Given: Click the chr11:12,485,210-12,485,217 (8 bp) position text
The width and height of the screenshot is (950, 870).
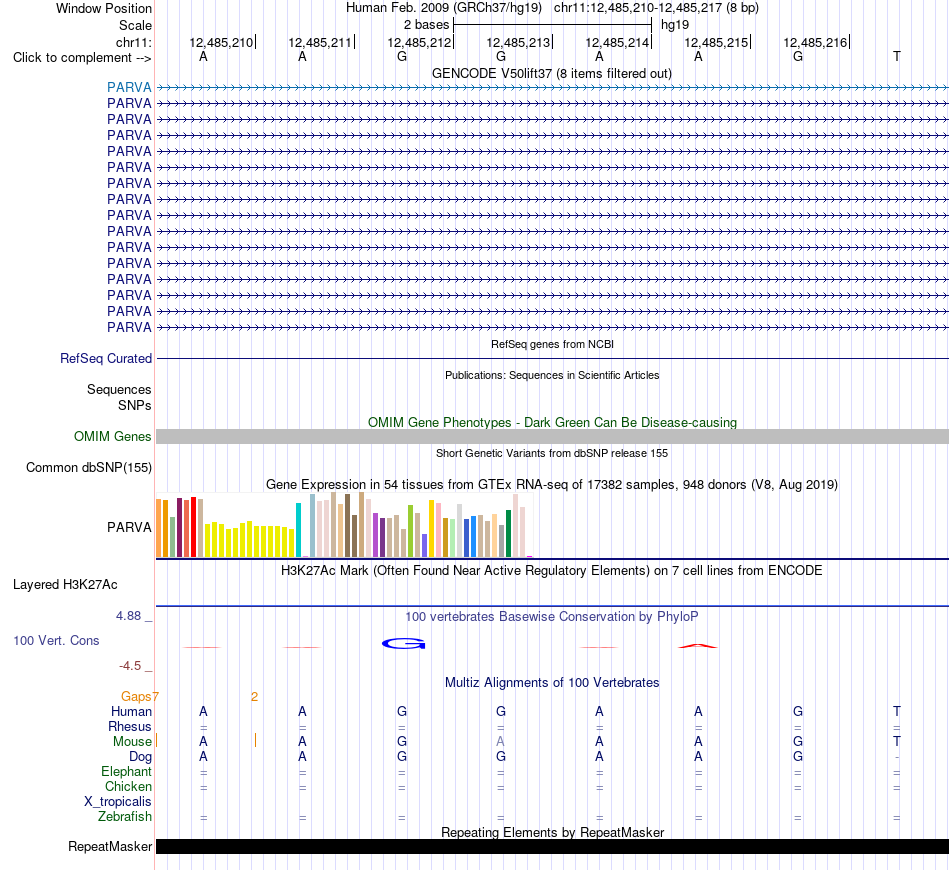Looking at the screenshot, I should pyautogui.click(x=656, y=8).
